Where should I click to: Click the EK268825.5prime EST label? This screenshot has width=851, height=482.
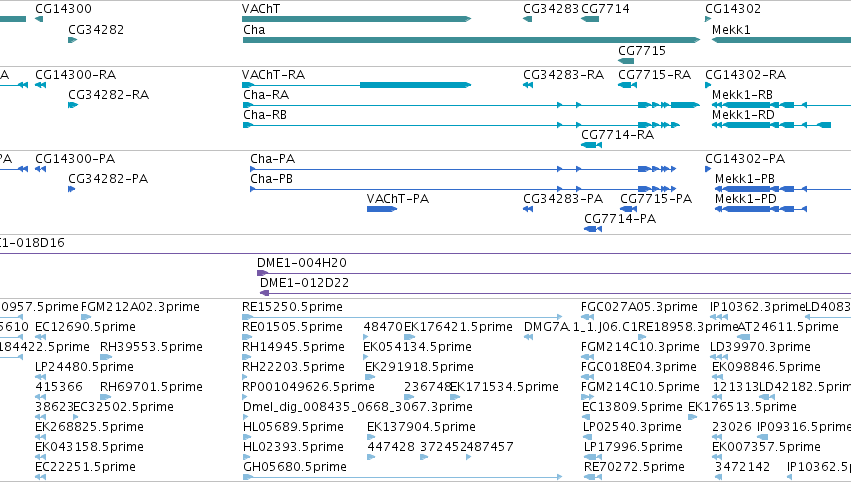[90, 427]
